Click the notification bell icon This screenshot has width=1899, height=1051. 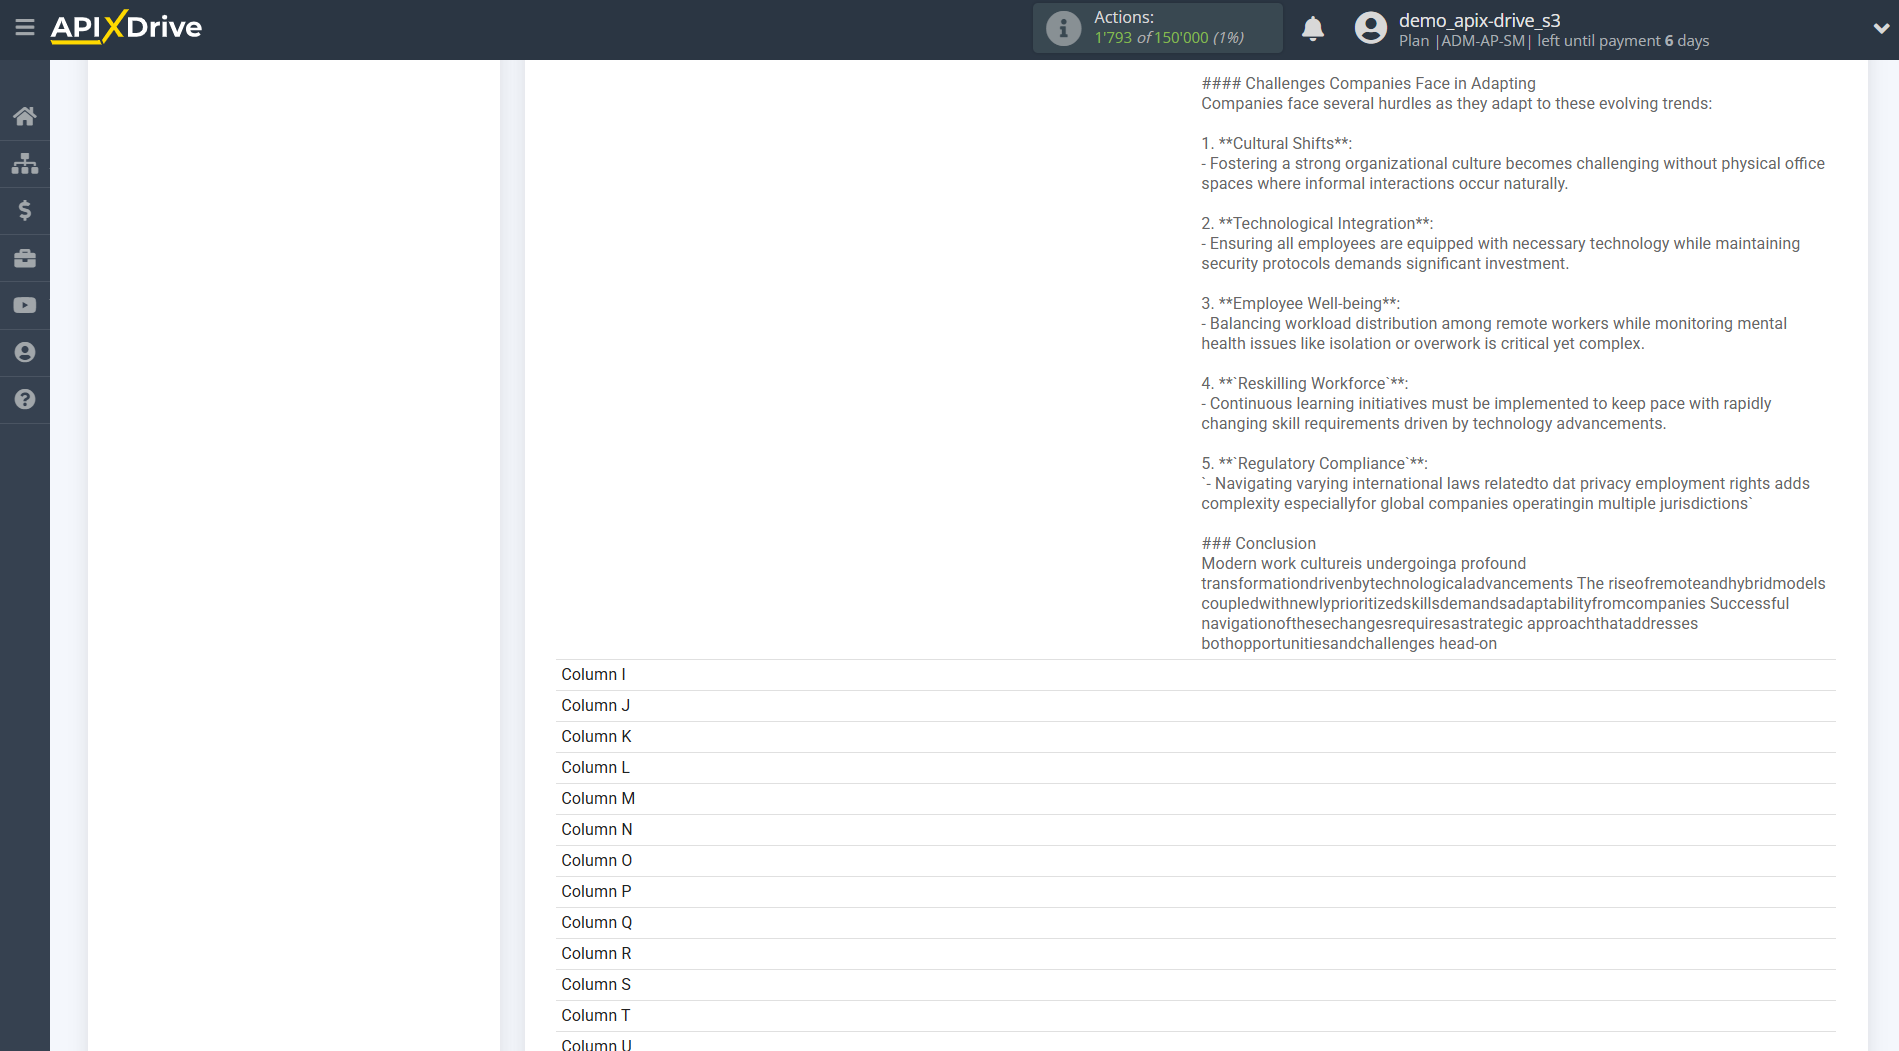point(1312,28)
